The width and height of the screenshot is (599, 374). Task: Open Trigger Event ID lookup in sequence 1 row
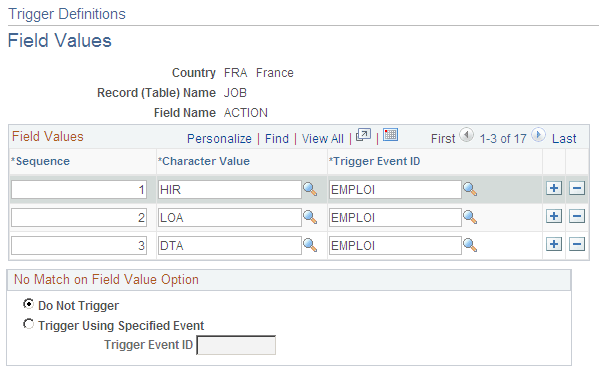tap(470, 189)
